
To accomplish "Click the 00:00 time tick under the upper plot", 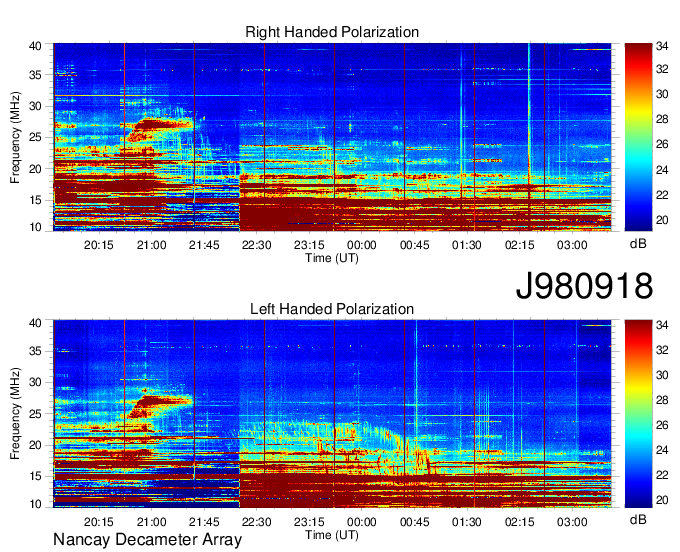I will point(362,245).
